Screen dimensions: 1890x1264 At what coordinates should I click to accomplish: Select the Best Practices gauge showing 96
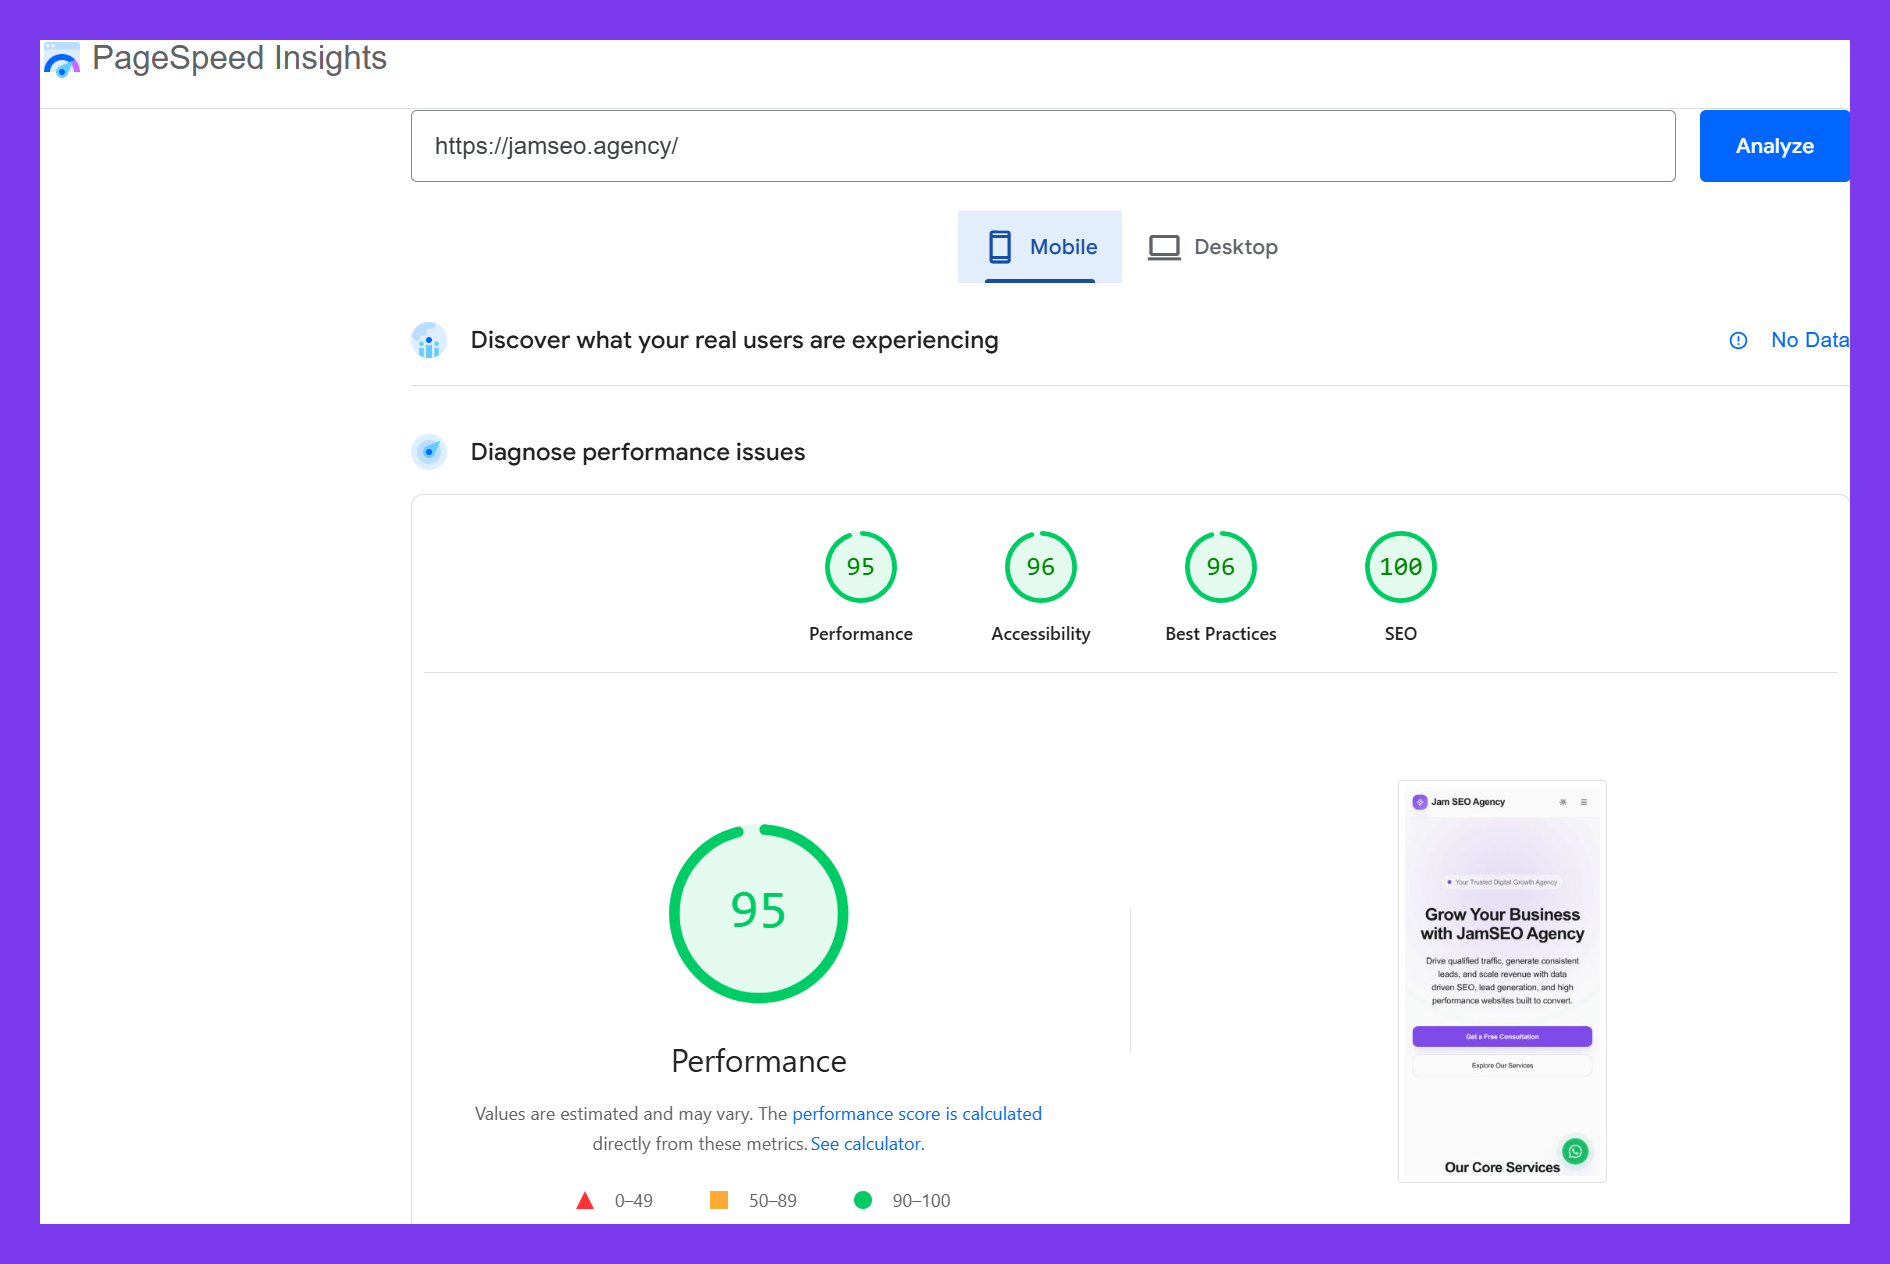(1220, 566)
